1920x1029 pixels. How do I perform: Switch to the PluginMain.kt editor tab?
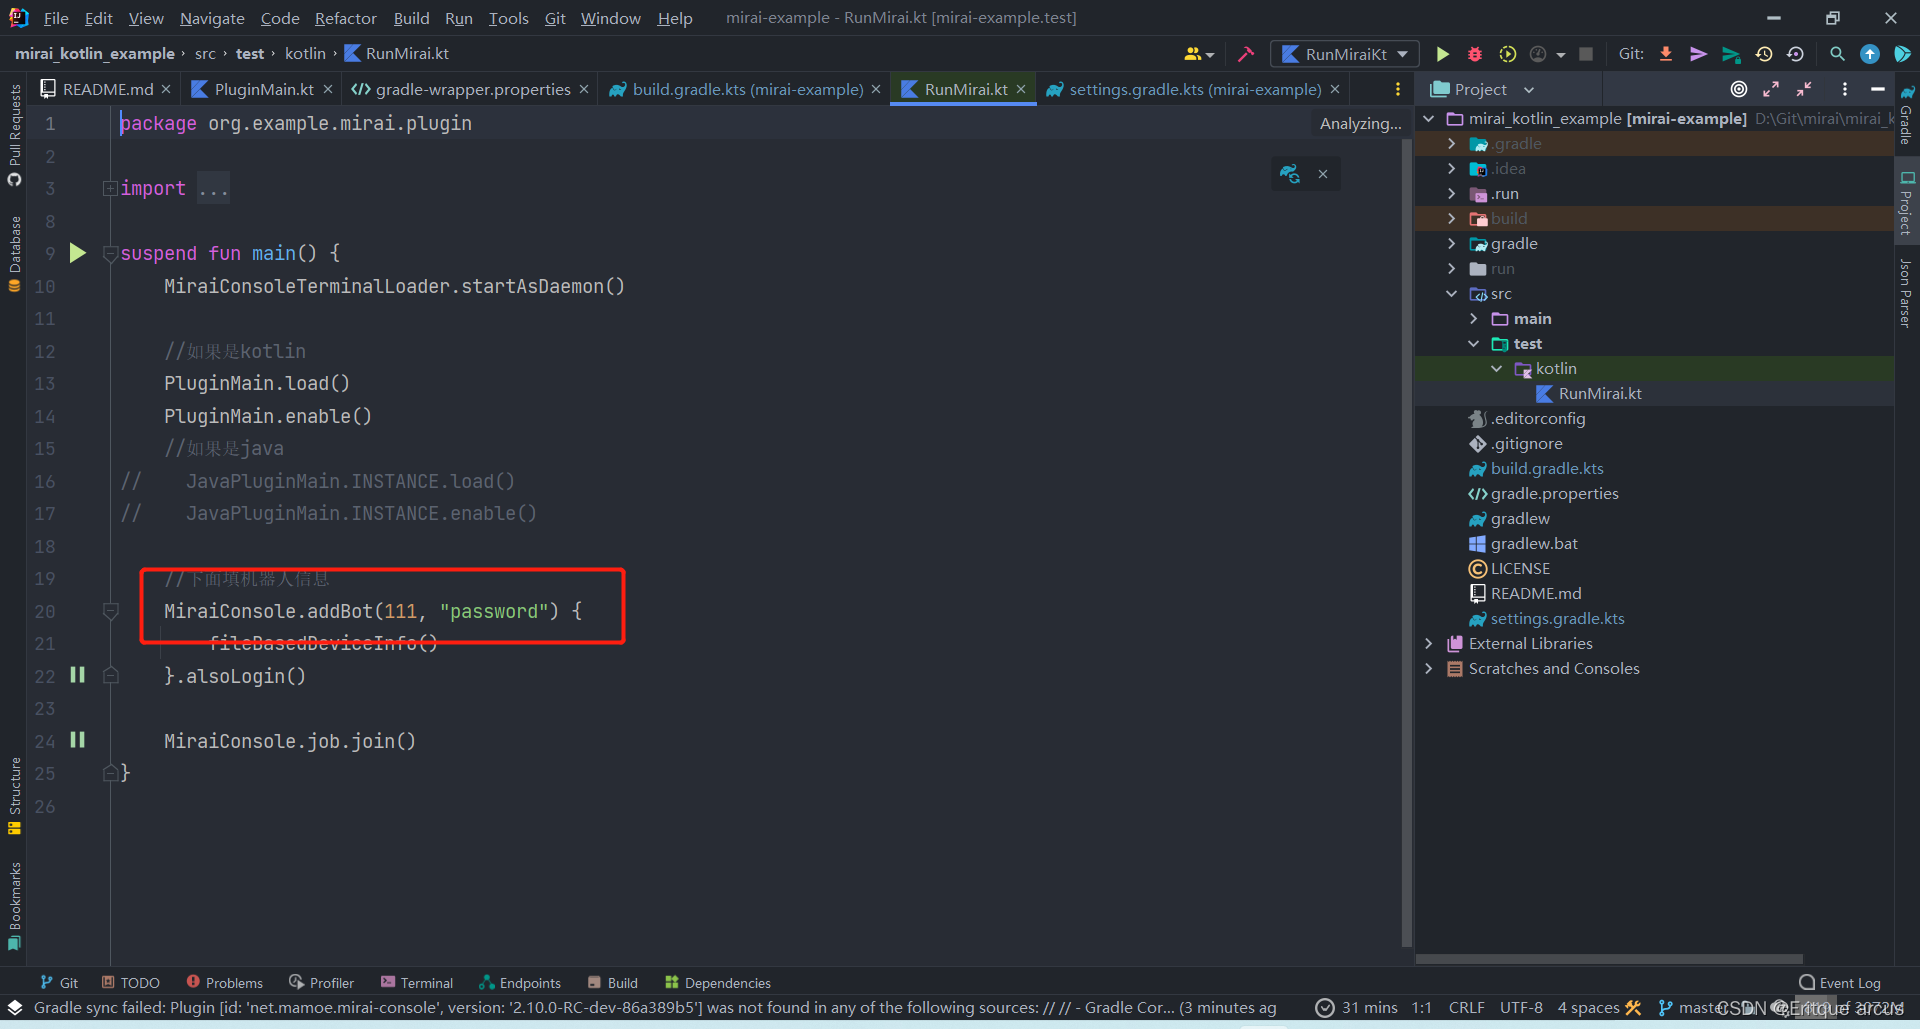(262, 89)
